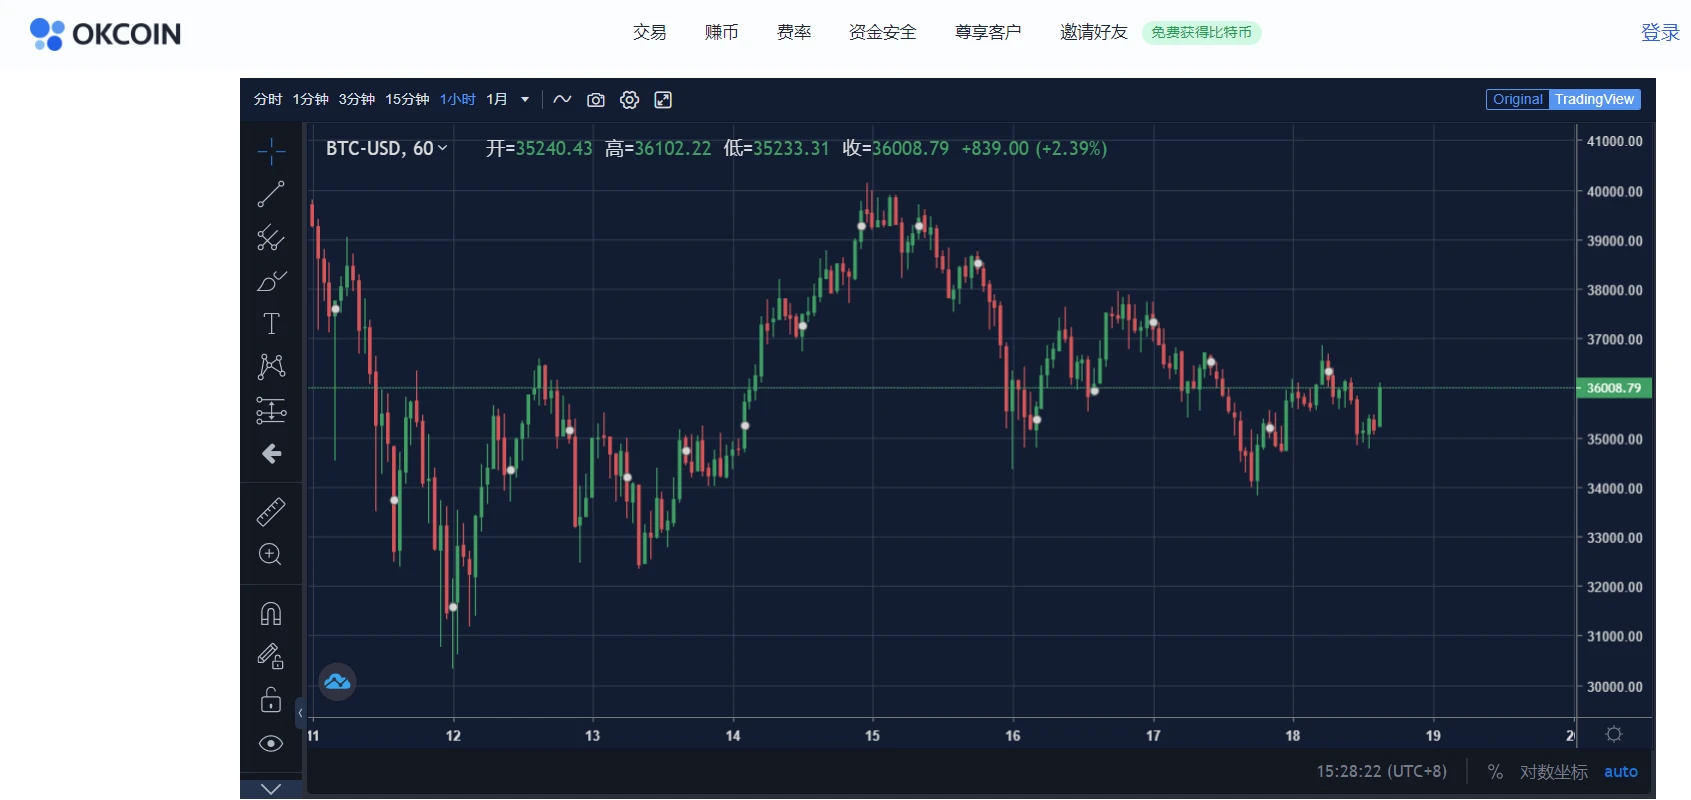Switch to TradingView chart view

coord(1594,99)
